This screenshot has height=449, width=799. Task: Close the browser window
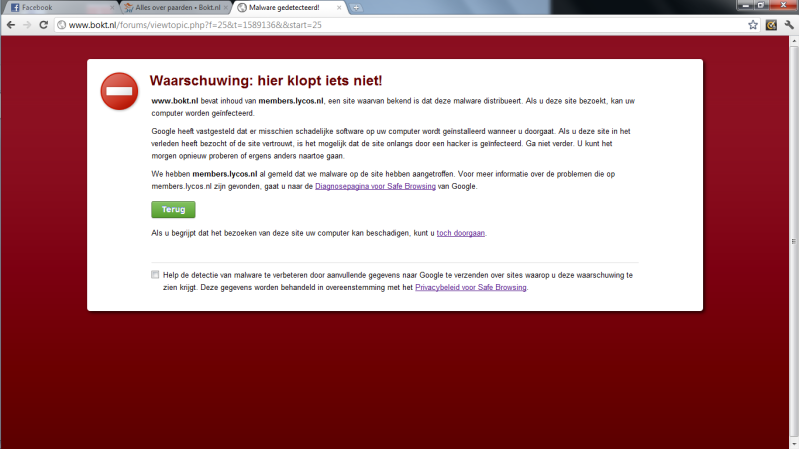click(783, 5)
